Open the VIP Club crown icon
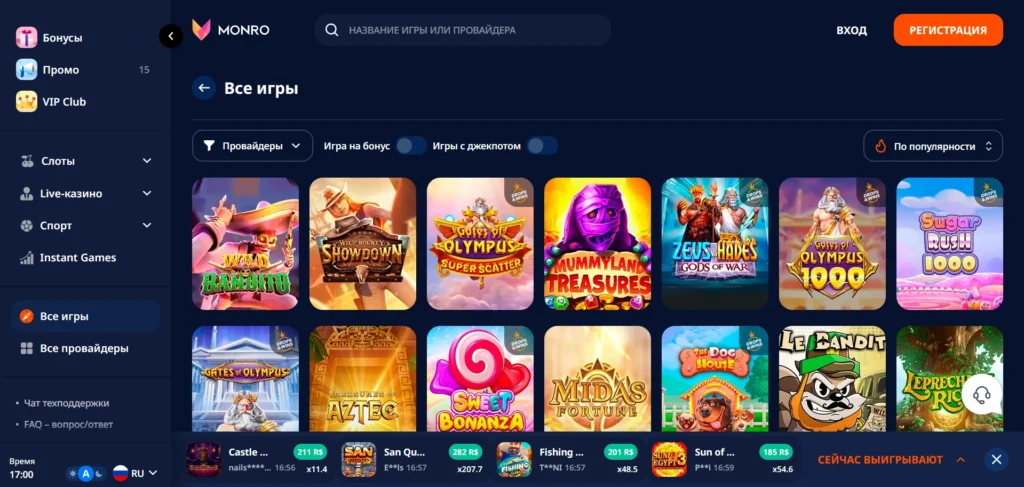This screenshot has height=487, width=1024. click(27, 102)
